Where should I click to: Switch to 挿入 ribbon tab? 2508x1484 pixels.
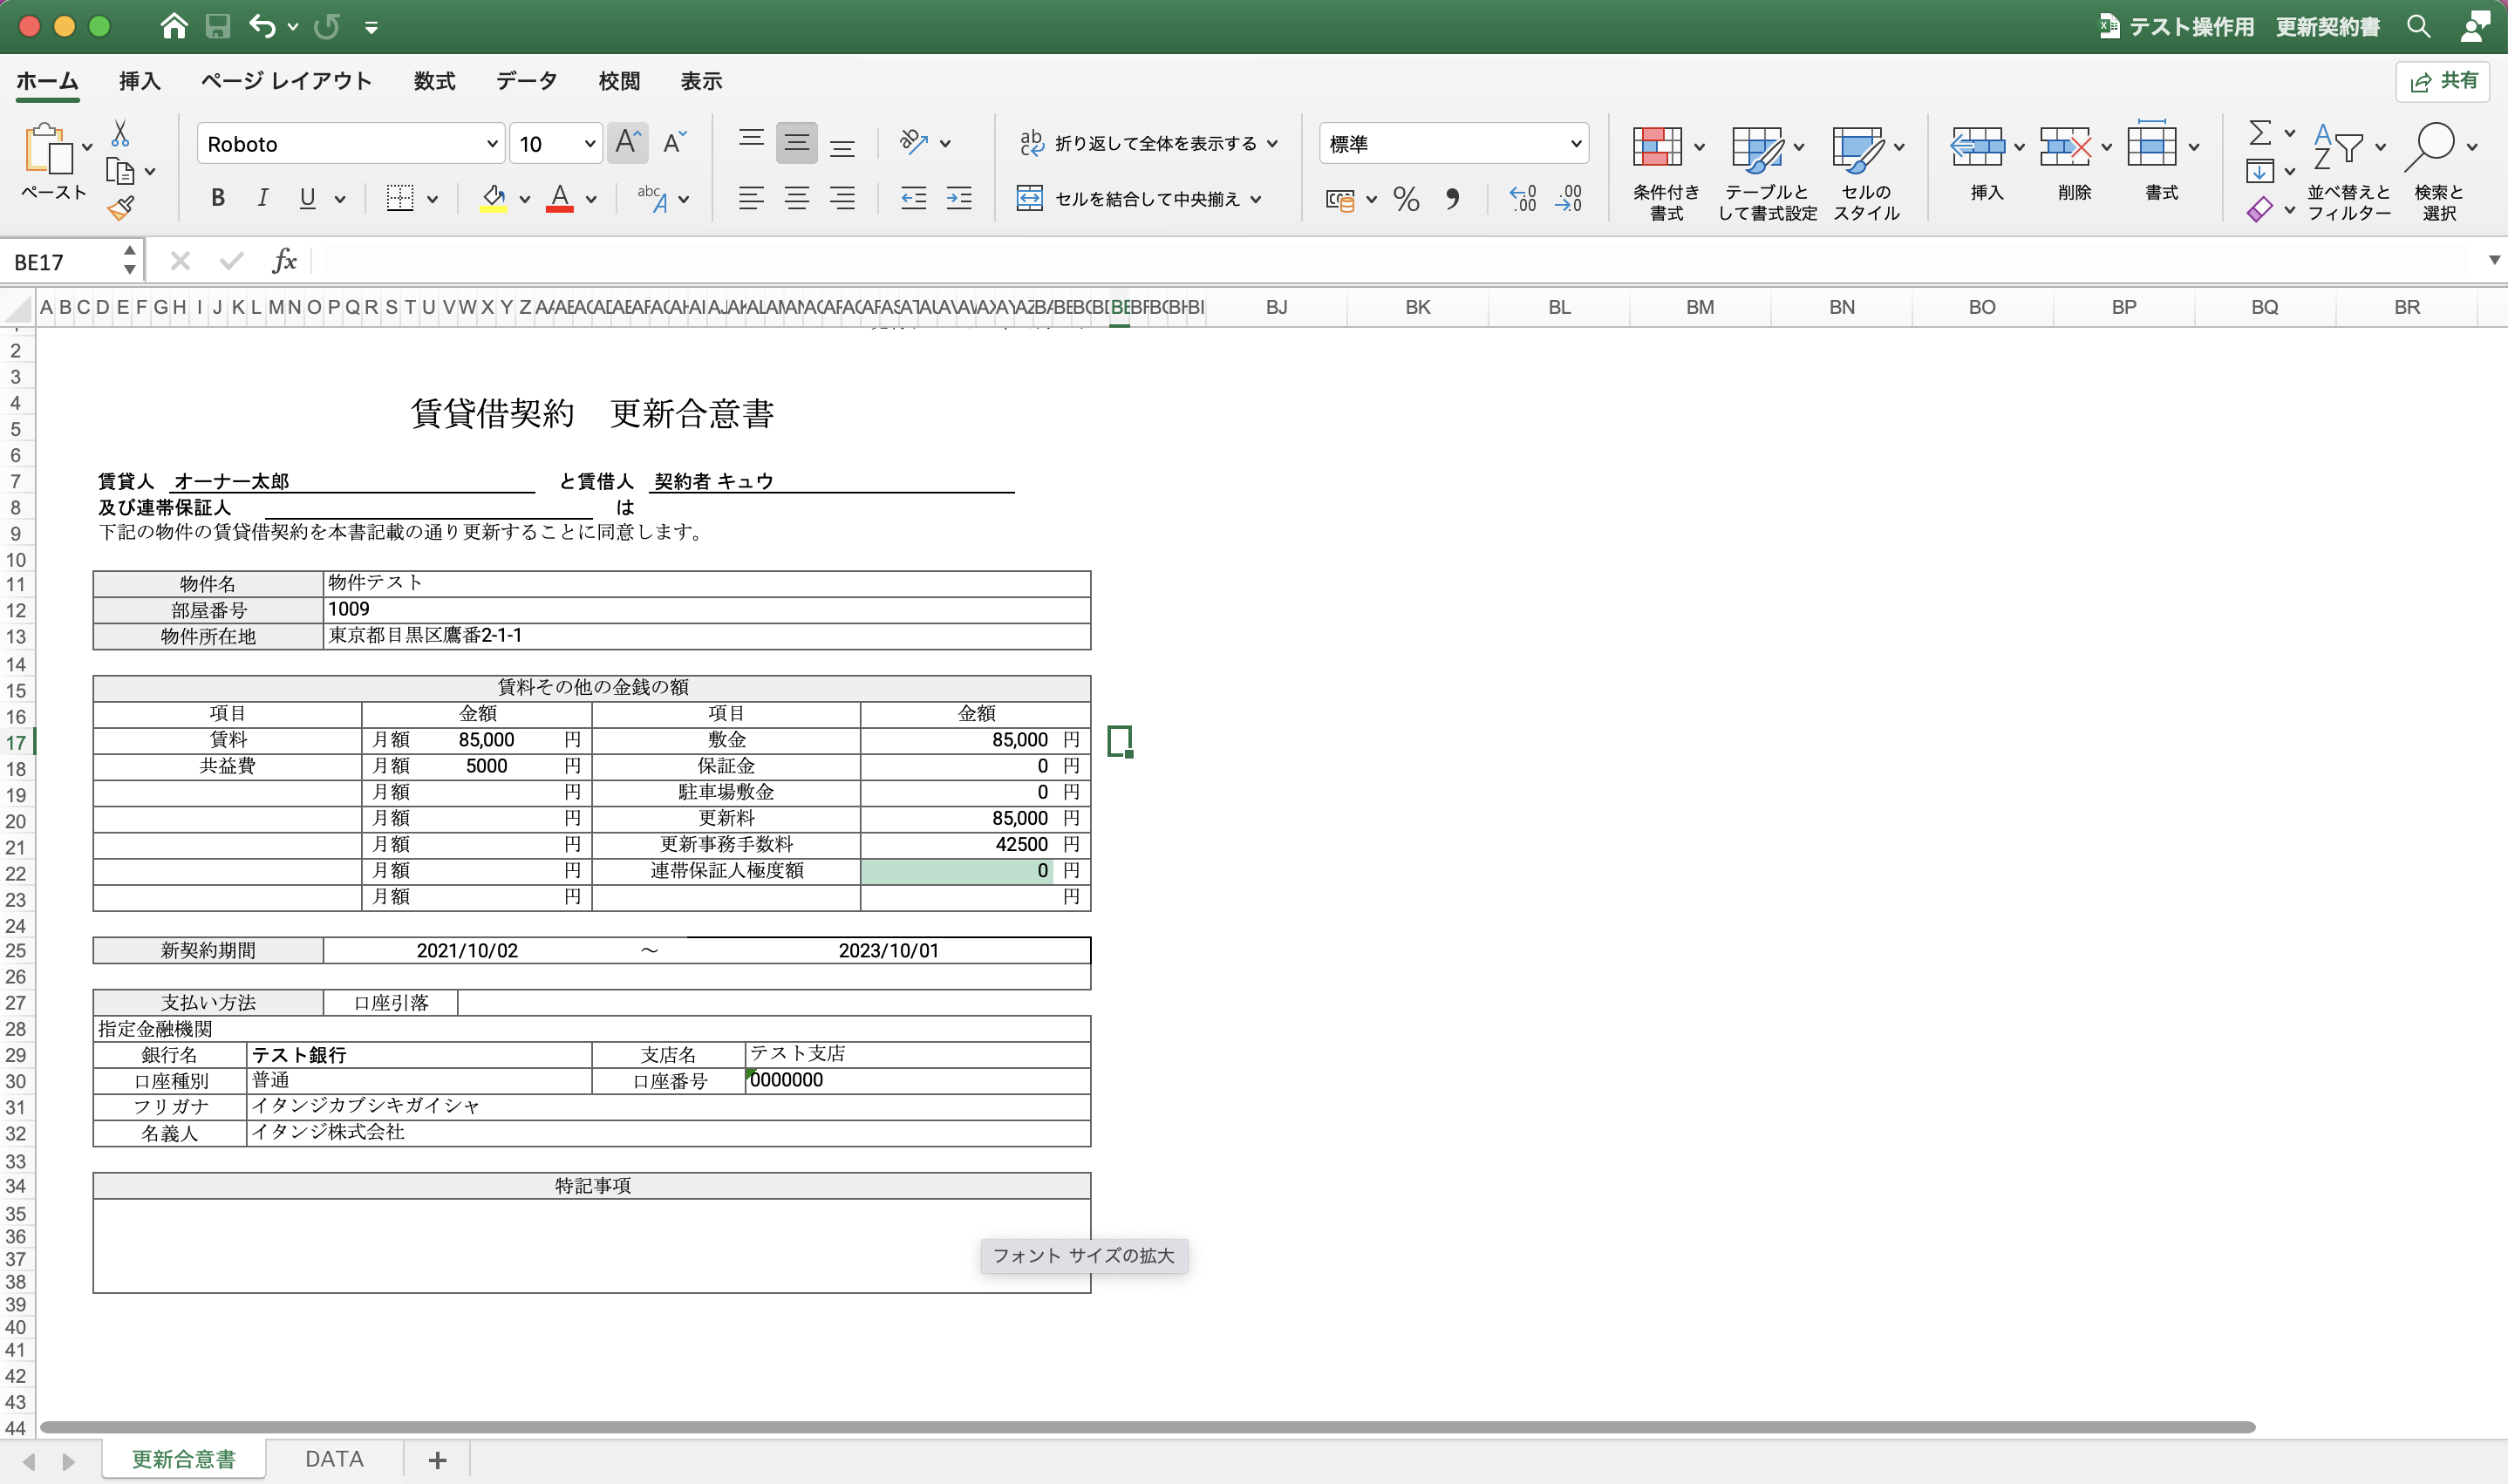point(139,81)
